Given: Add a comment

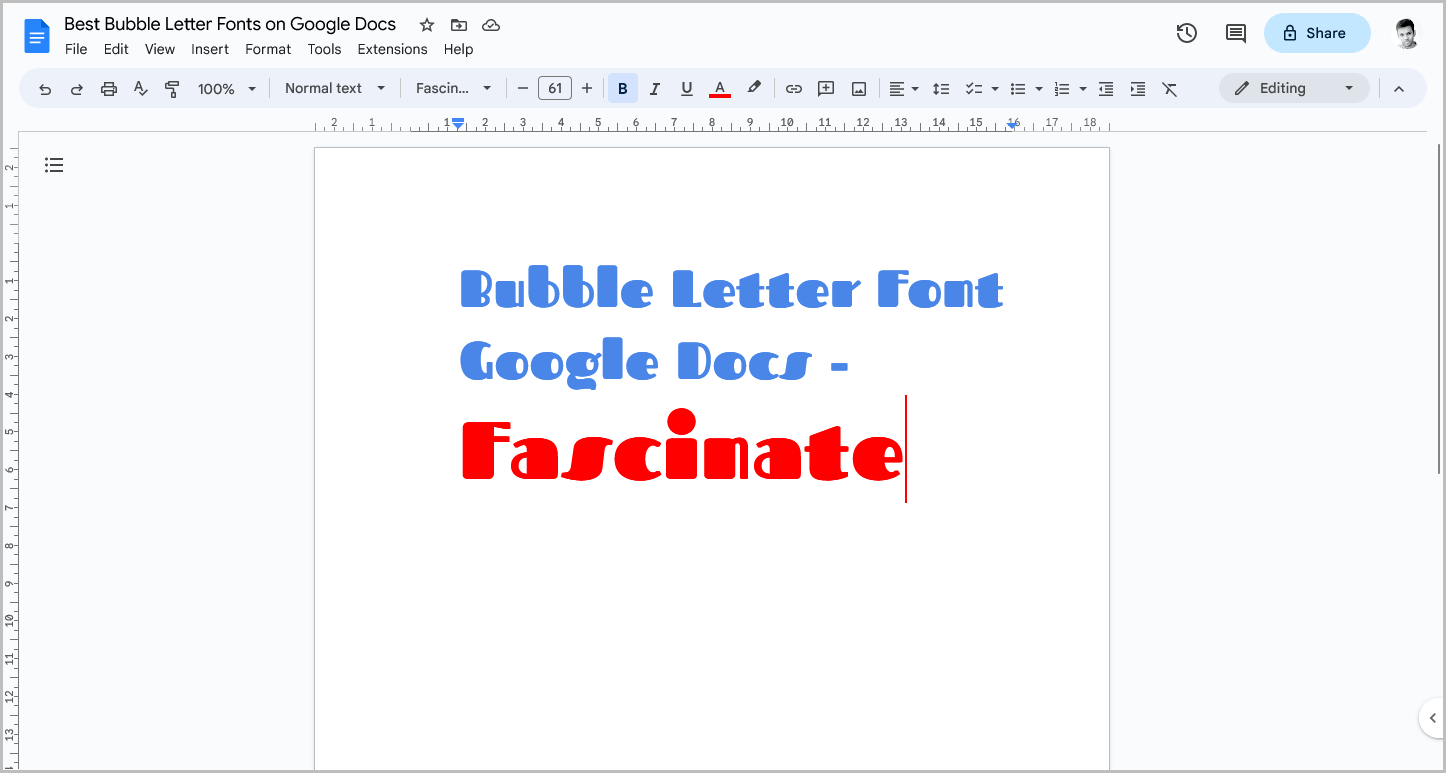Looking at the screenshot, I should coord(825,88).
